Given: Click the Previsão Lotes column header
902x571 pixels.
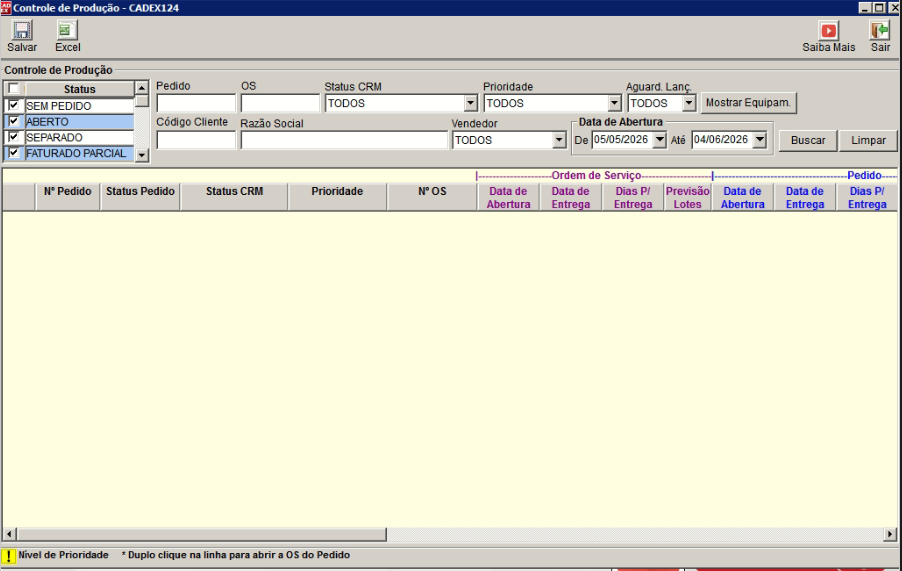Looking at the screenshot, I should click(x=687, y=197).
